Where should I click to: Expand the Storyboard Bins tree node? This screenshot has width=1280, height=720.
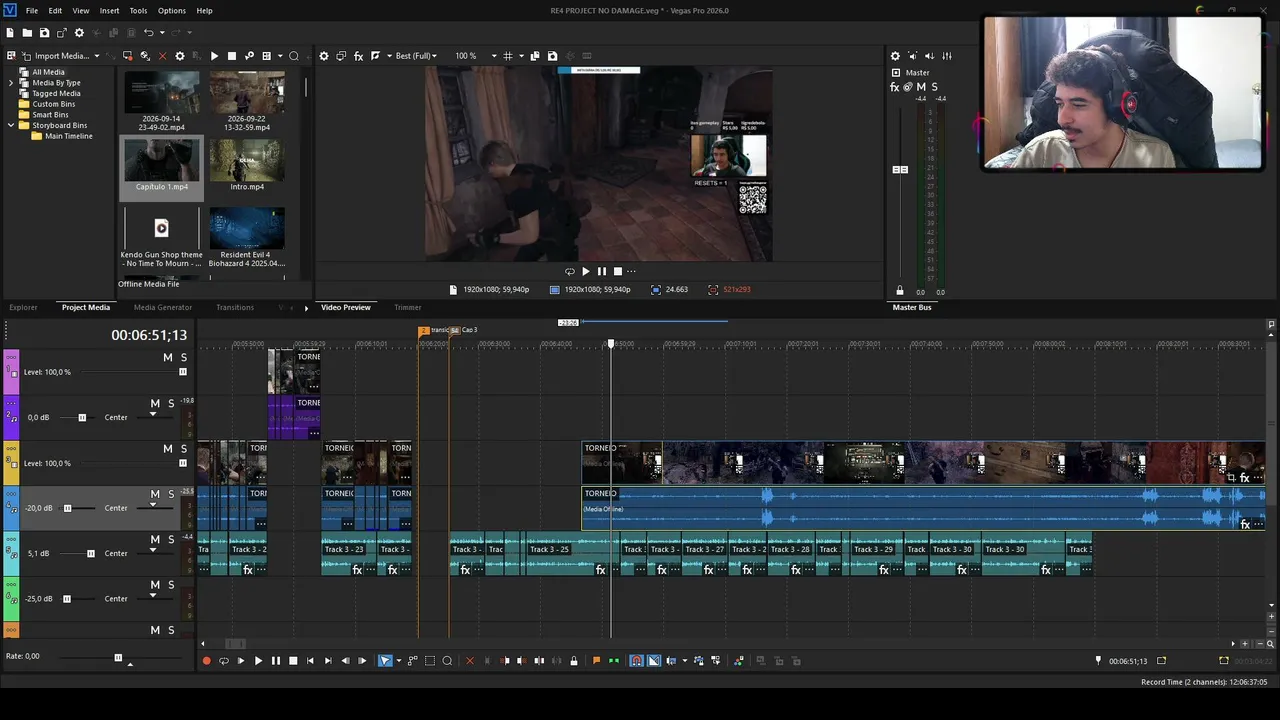tap(11, 126)
